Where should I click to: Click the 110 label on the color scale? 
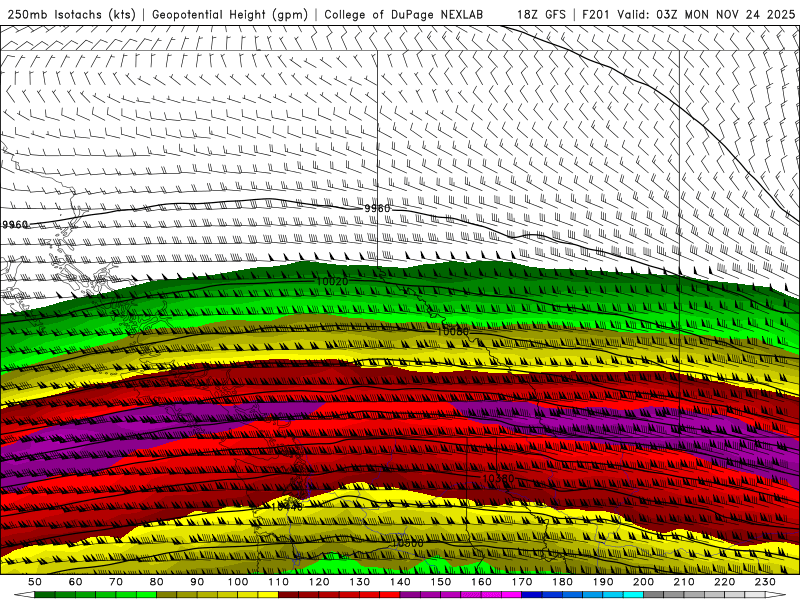[x=279, y=582]
